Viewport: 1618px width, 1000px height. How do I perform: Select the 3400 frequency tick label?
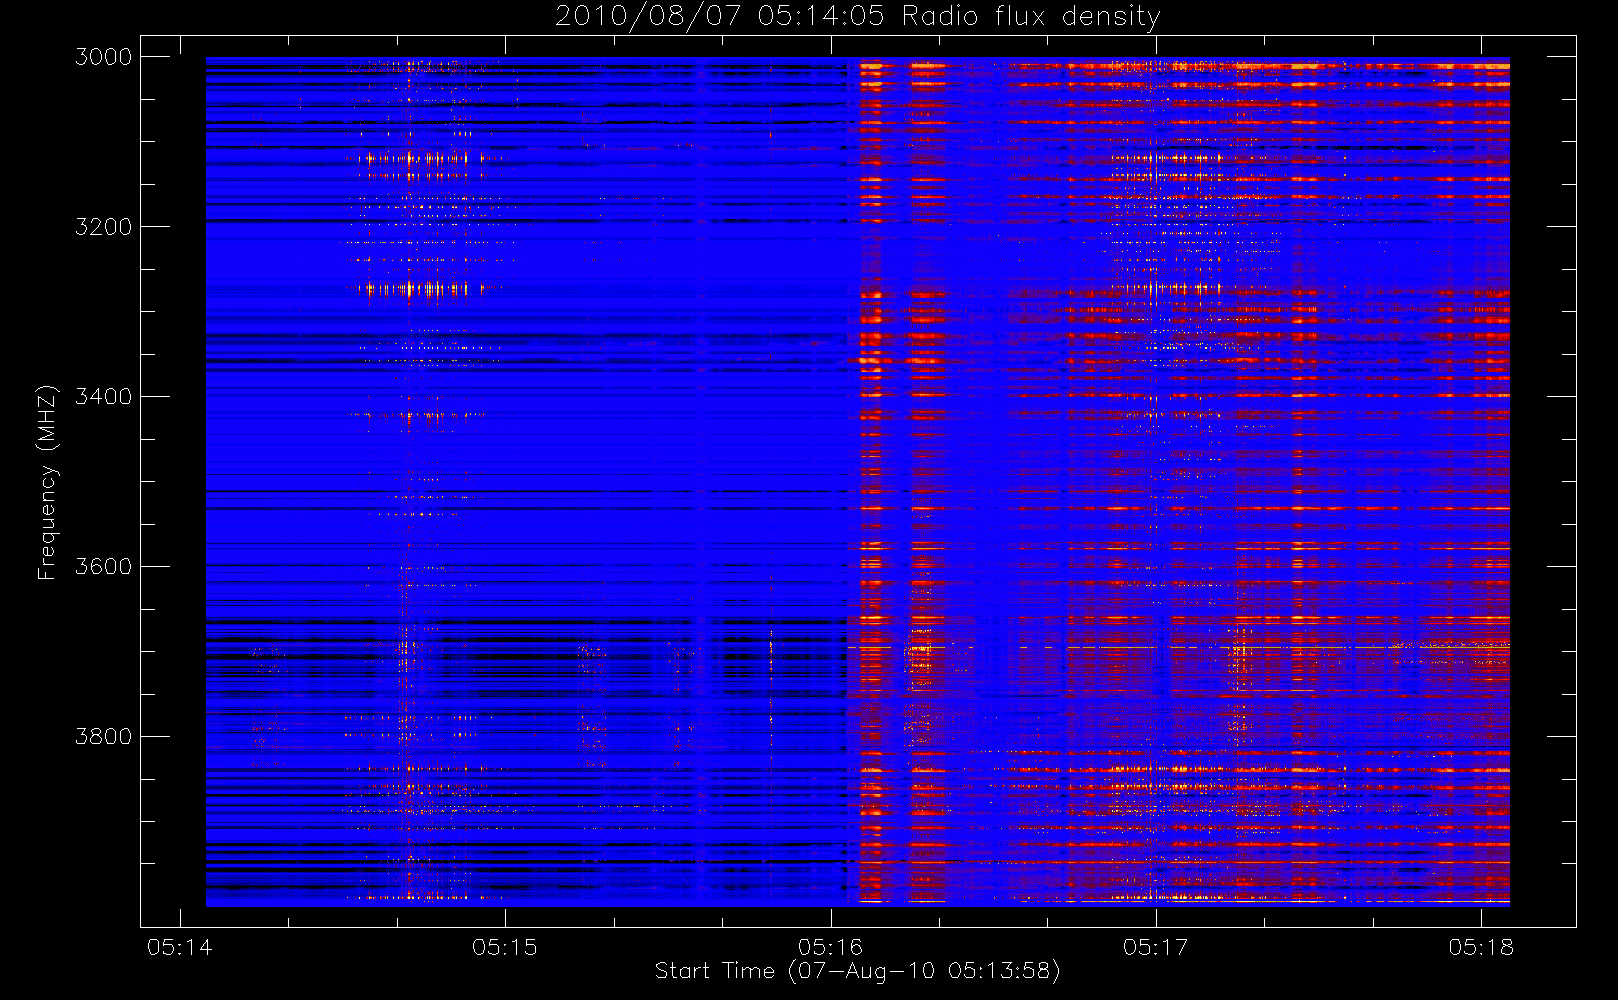(x=104, y=397)
